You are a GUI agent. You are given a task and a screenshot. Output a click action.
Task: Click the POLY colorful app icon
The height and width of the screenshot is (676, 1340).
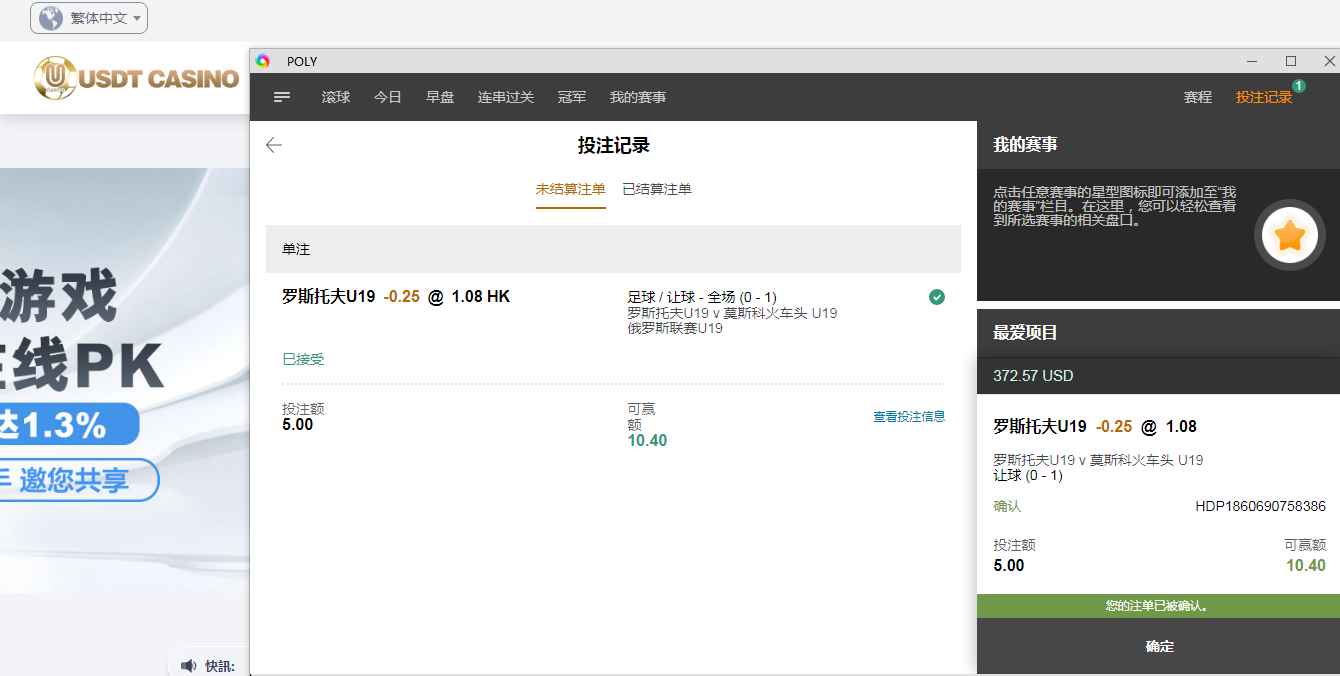(263, 61)
